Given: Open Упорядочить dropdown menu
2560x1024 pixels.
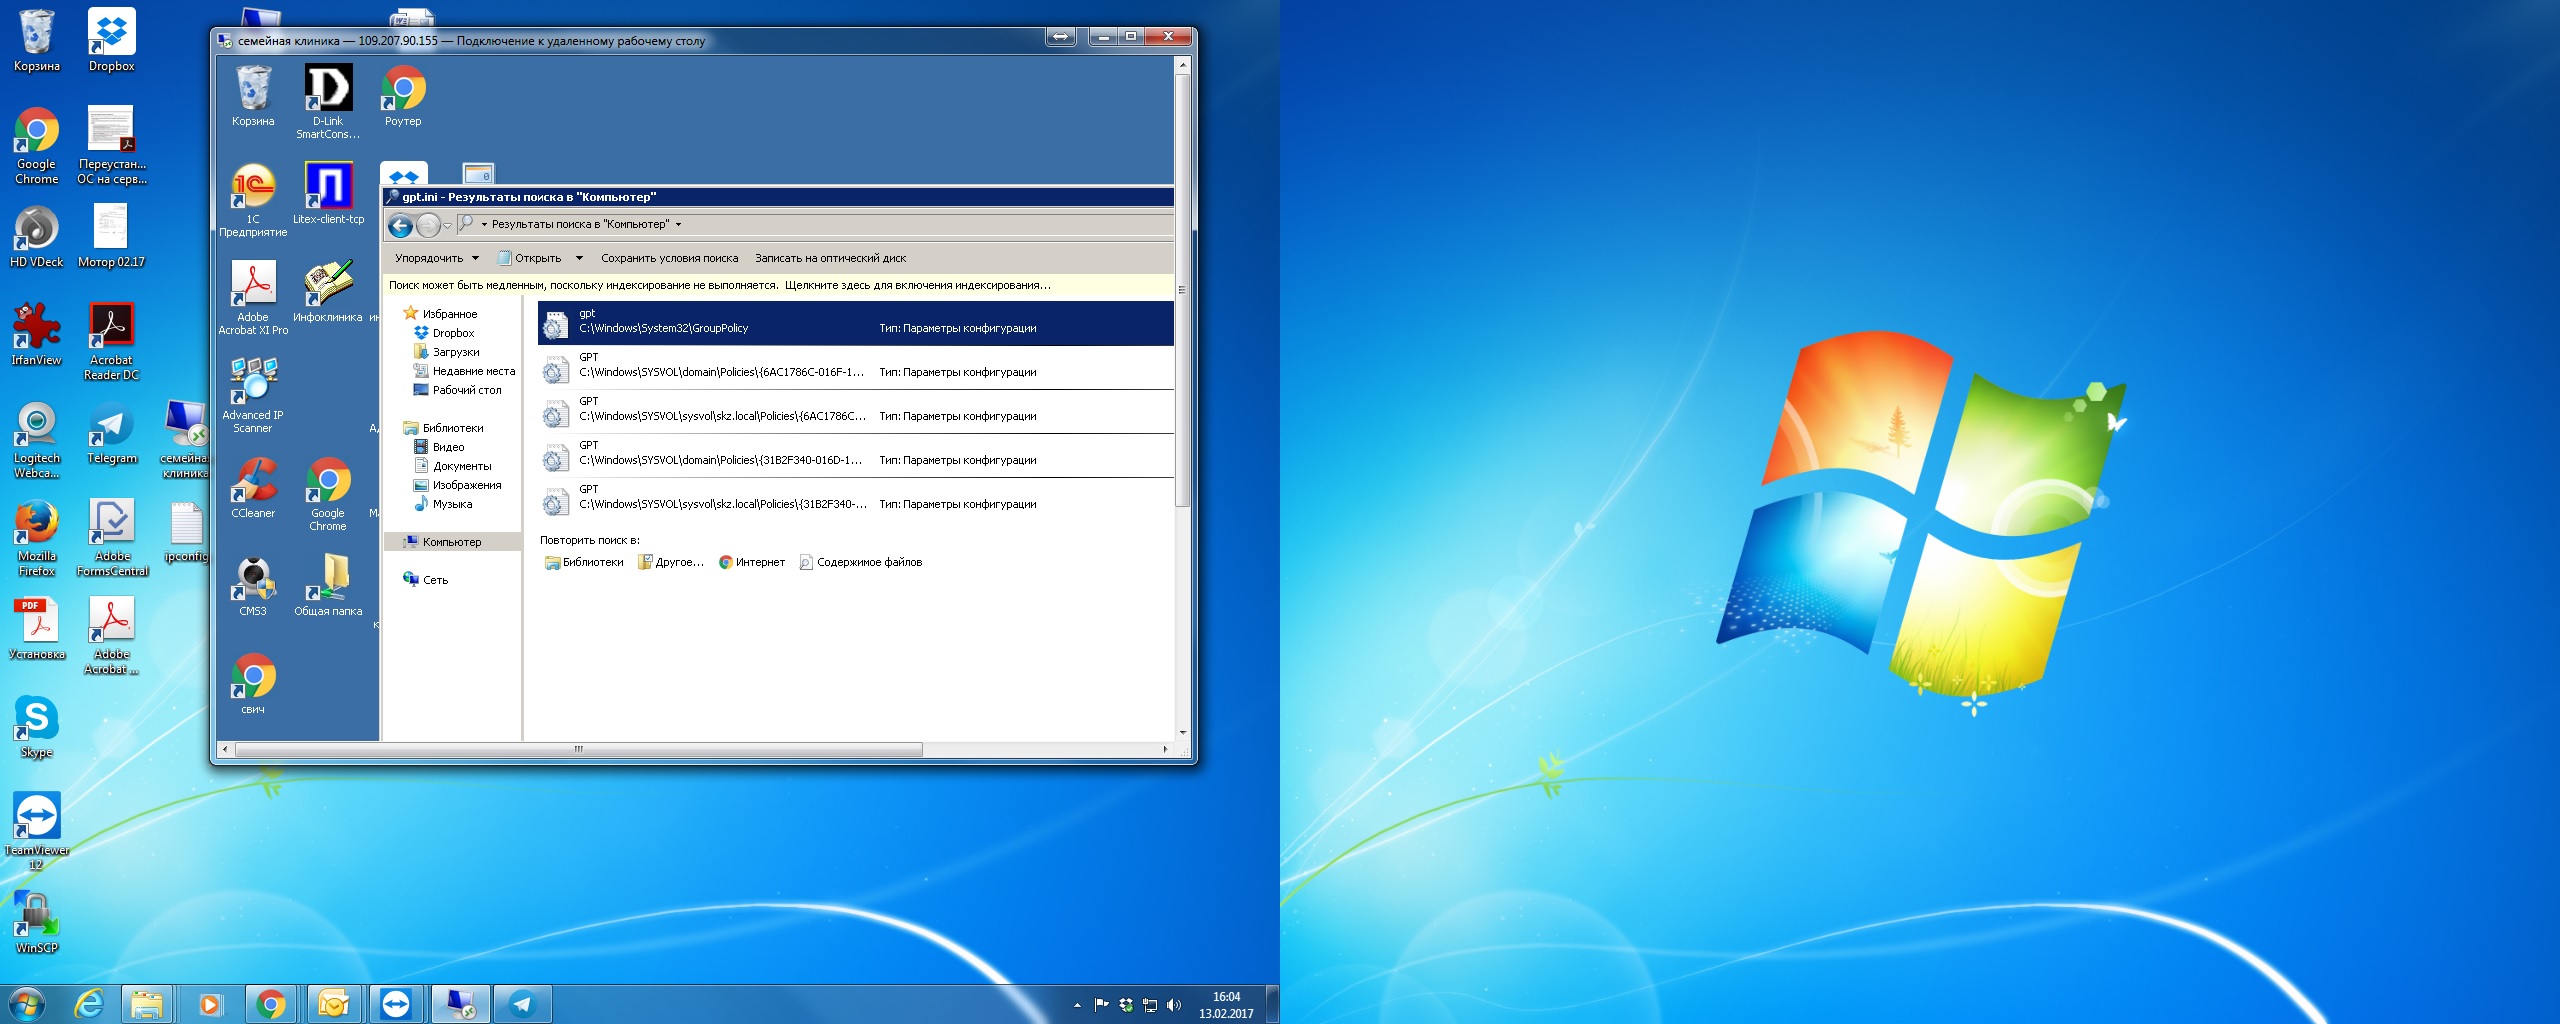Looking at the screenshot, I should pyautogui.click(x=437, y=258).
